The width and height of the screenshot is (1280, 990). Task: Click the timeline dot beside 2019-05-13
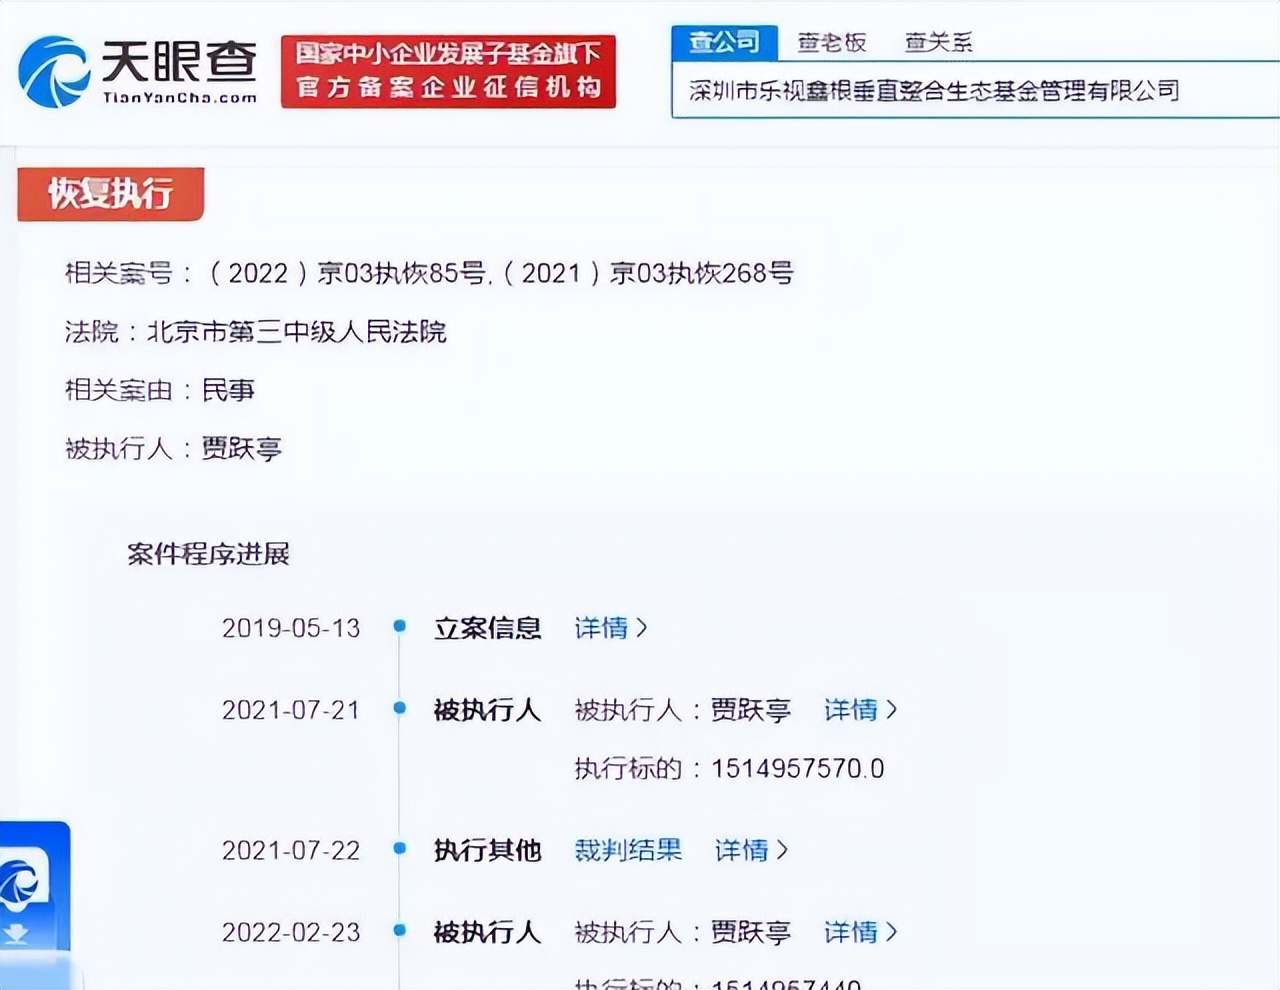click(400, 627)
